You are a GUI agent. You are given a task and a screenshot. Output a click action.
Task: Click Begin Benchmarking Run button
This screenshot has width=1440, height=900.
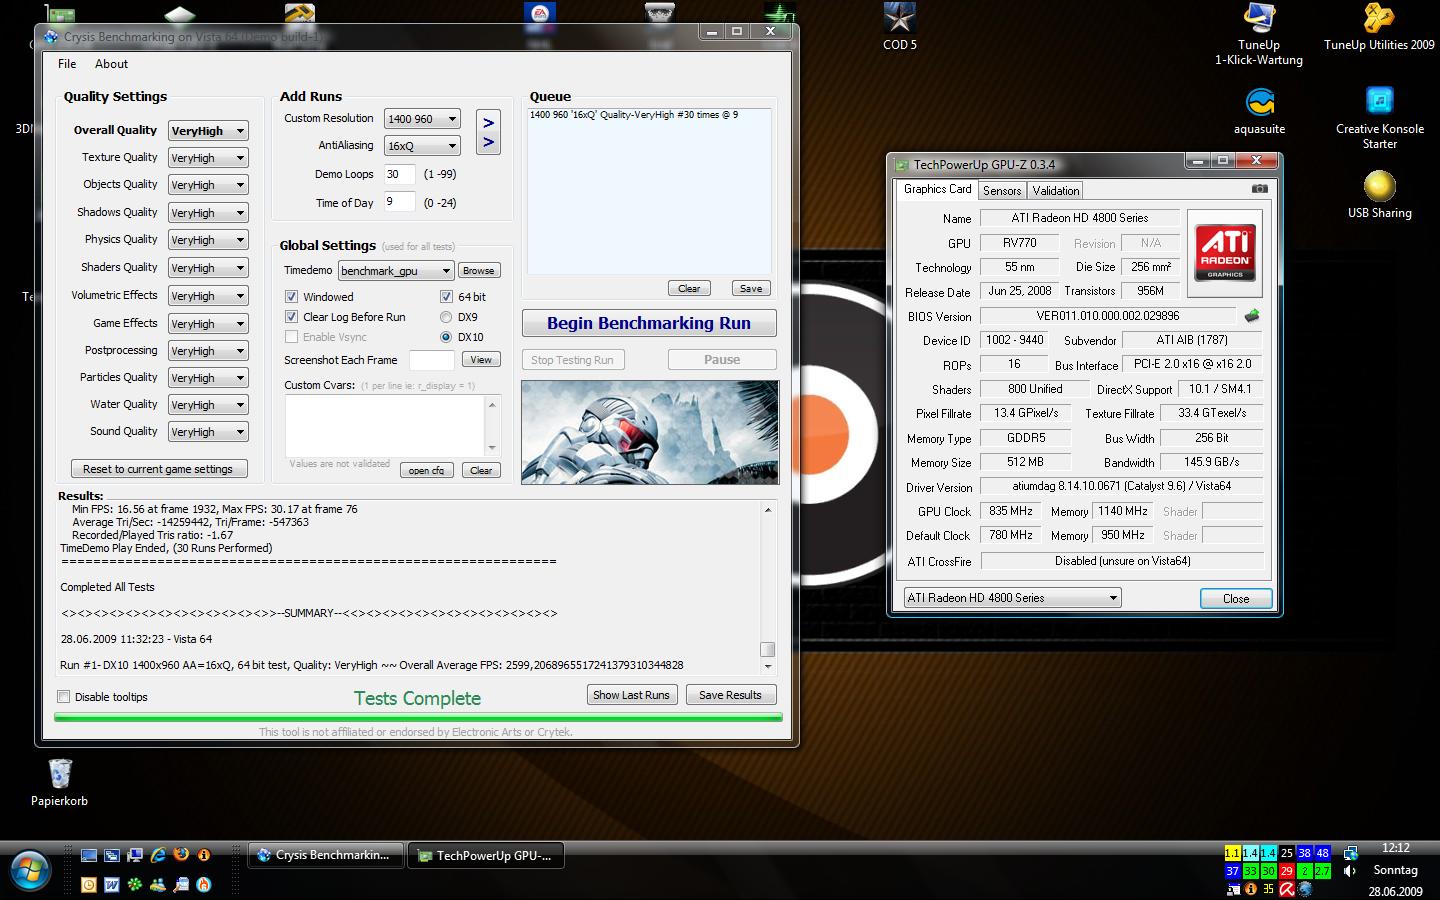649,323
